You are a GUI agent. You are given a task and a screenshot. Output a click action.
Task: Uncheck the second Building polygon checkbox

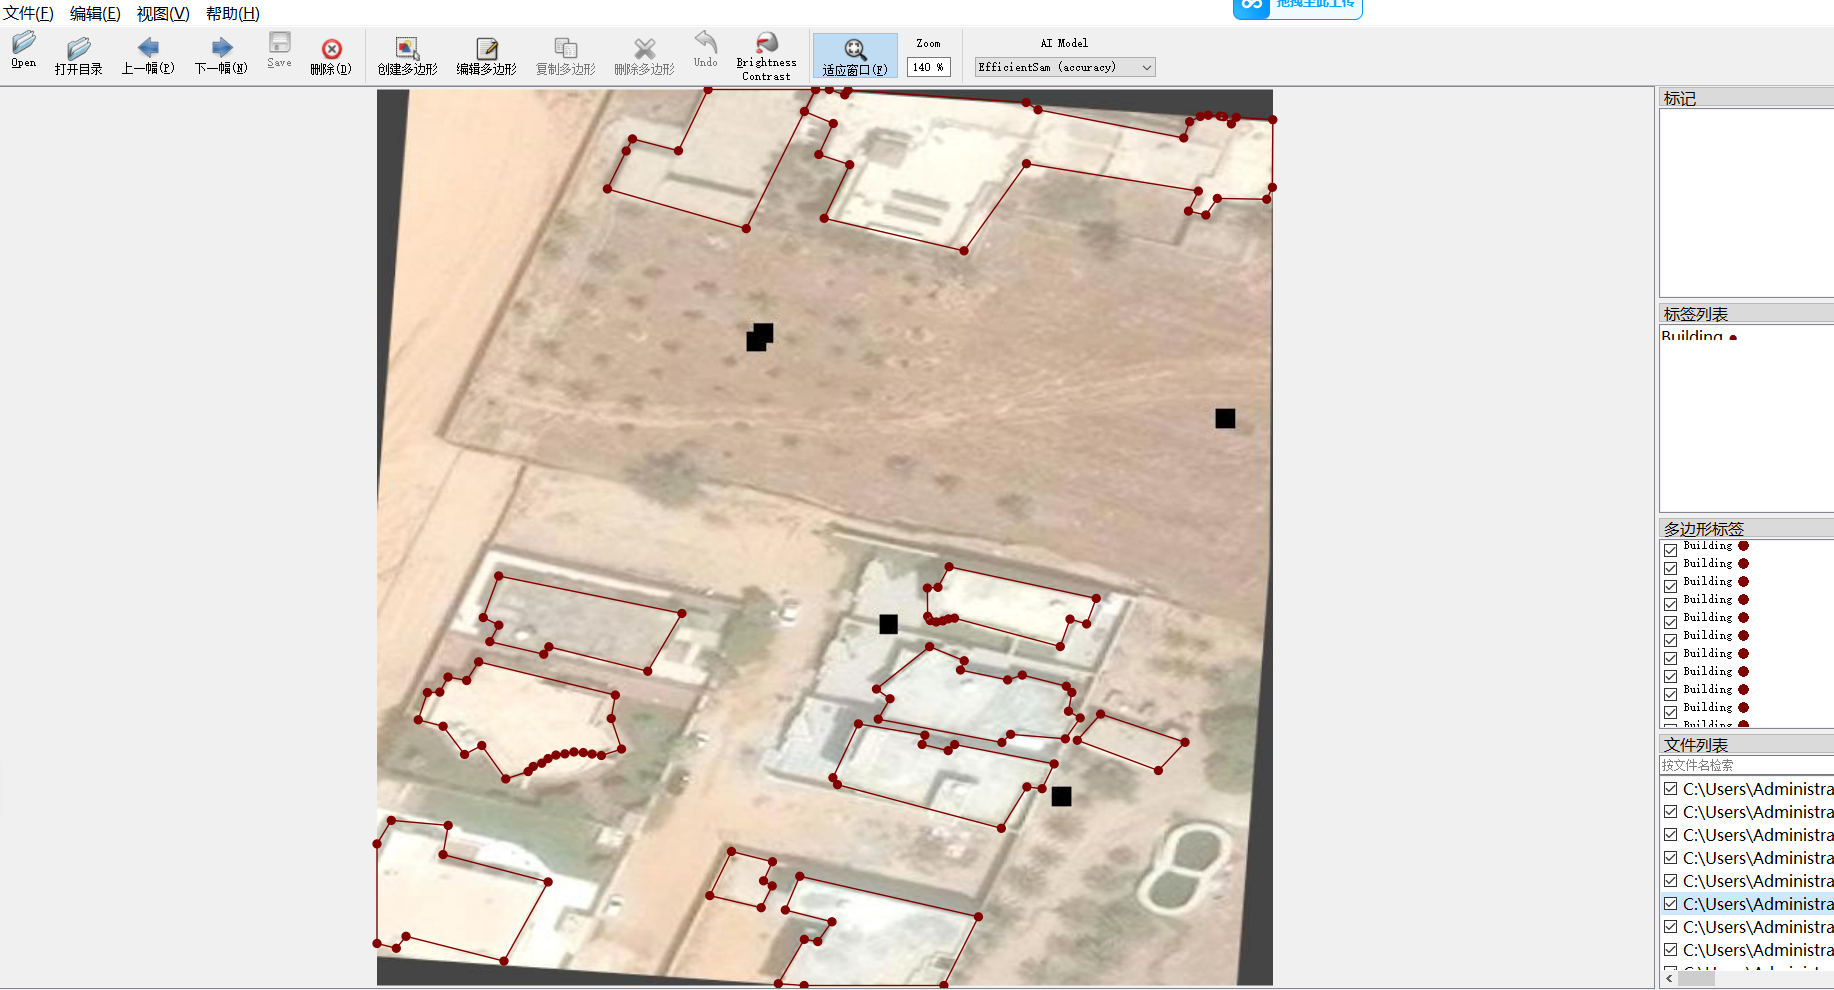[1671, 568]
